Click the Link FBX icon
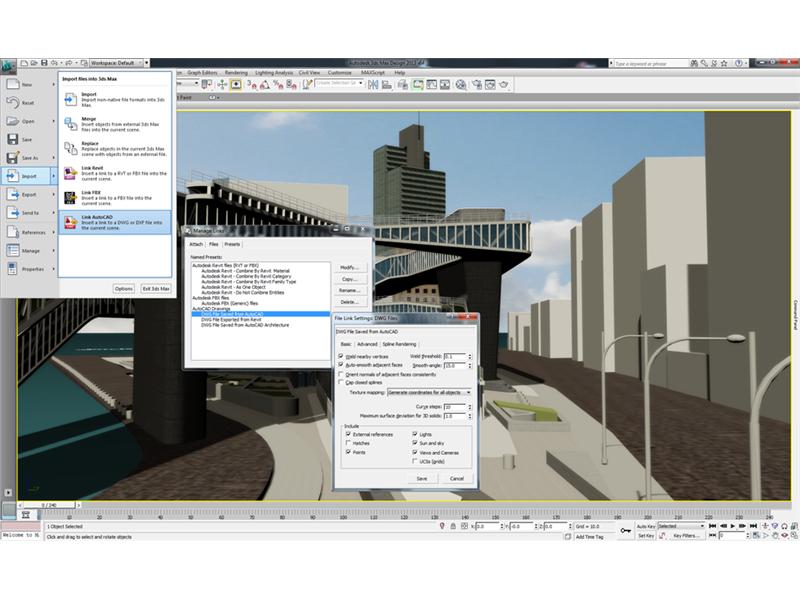Image resolution: width=800 pixels, height=600 pixels. pos(70,197)
